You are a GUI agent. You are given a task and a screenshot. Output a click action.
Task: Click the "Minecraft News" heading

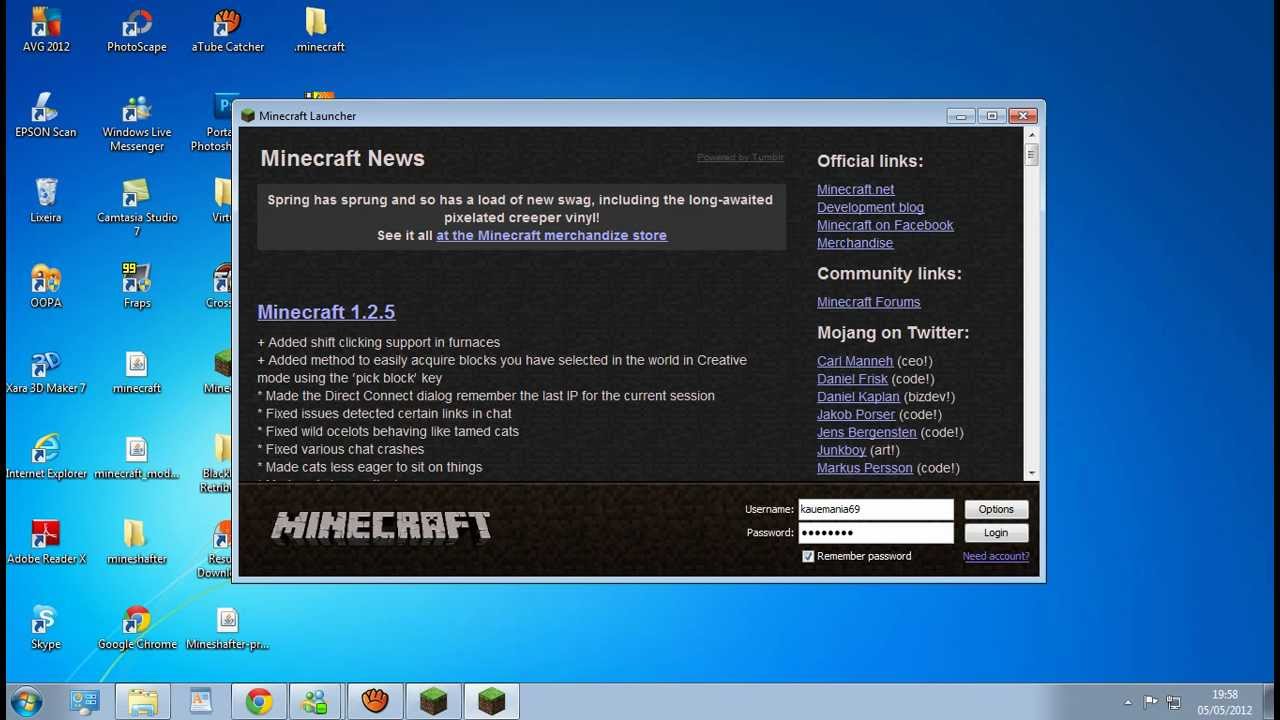click(342, 158)
